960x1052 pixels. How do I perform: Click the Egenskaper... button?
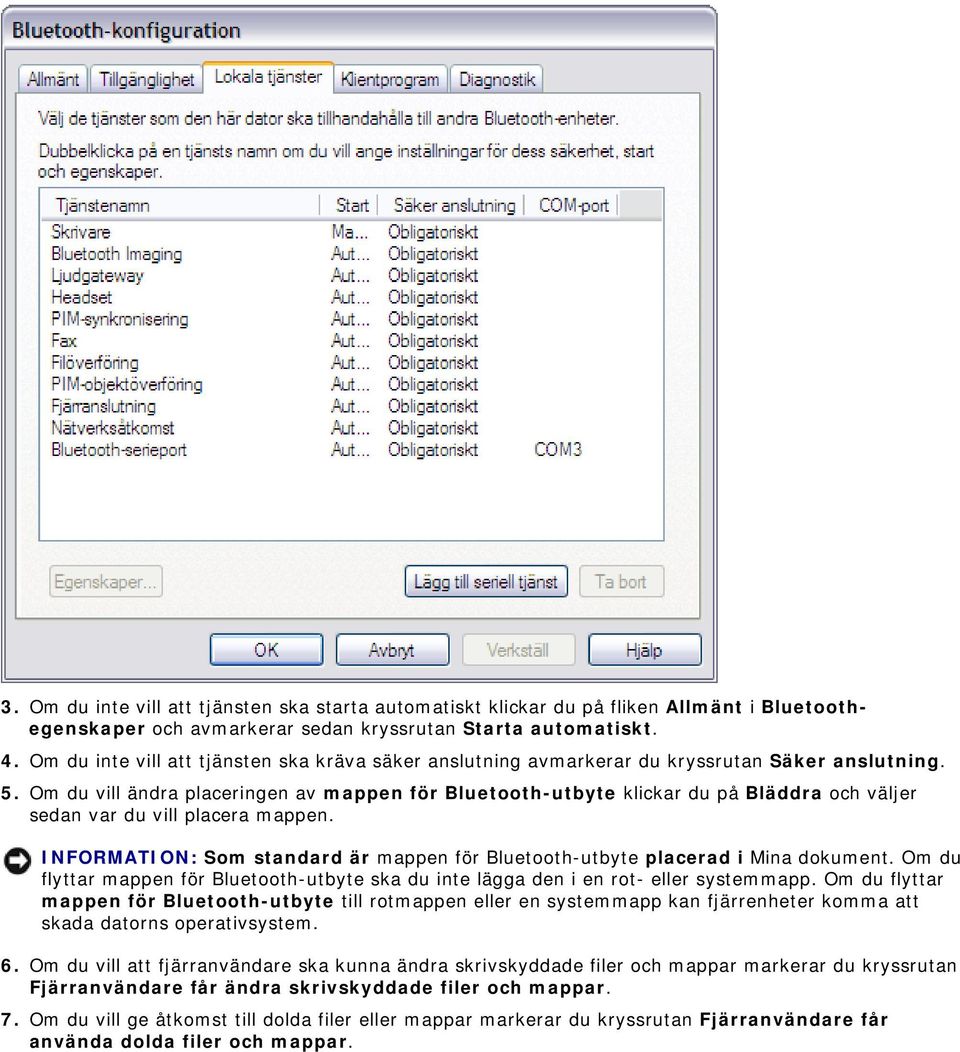(106, 582)
